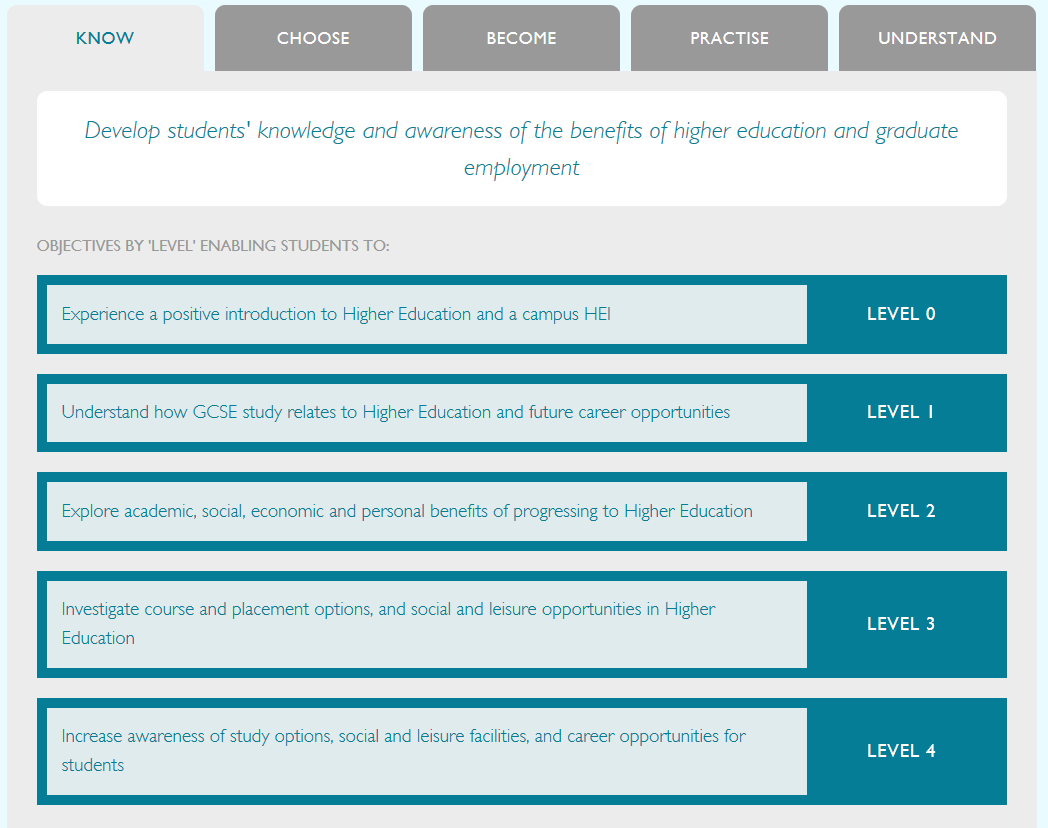Click the word 'employment' in the description

[x=521, y=168]
